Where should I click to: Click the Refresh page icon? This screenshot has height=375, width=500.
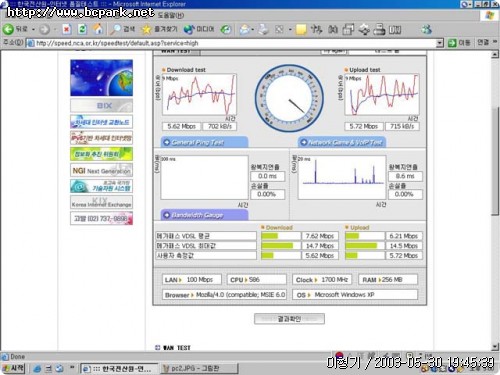pos(82,30)
